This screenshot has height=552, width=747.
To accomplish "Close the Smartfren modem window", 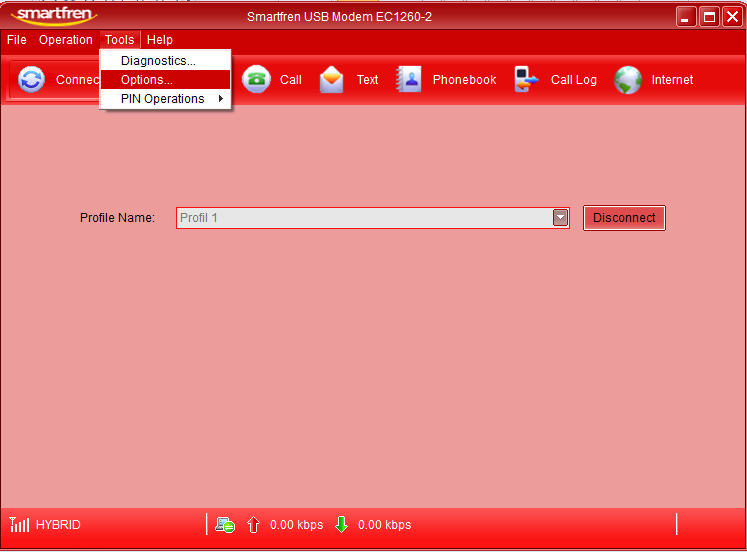I will [x=732, y=17].
